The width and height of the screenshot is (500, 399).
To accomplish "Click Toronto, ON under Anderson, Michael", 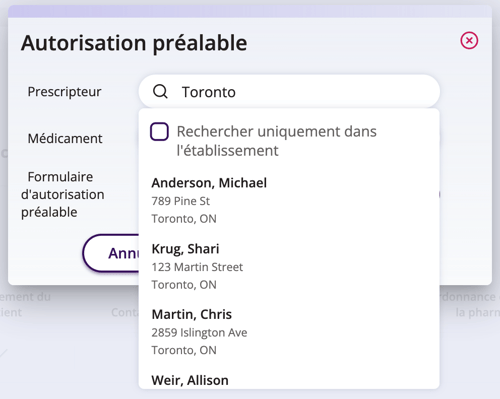I will pos(184,219).
